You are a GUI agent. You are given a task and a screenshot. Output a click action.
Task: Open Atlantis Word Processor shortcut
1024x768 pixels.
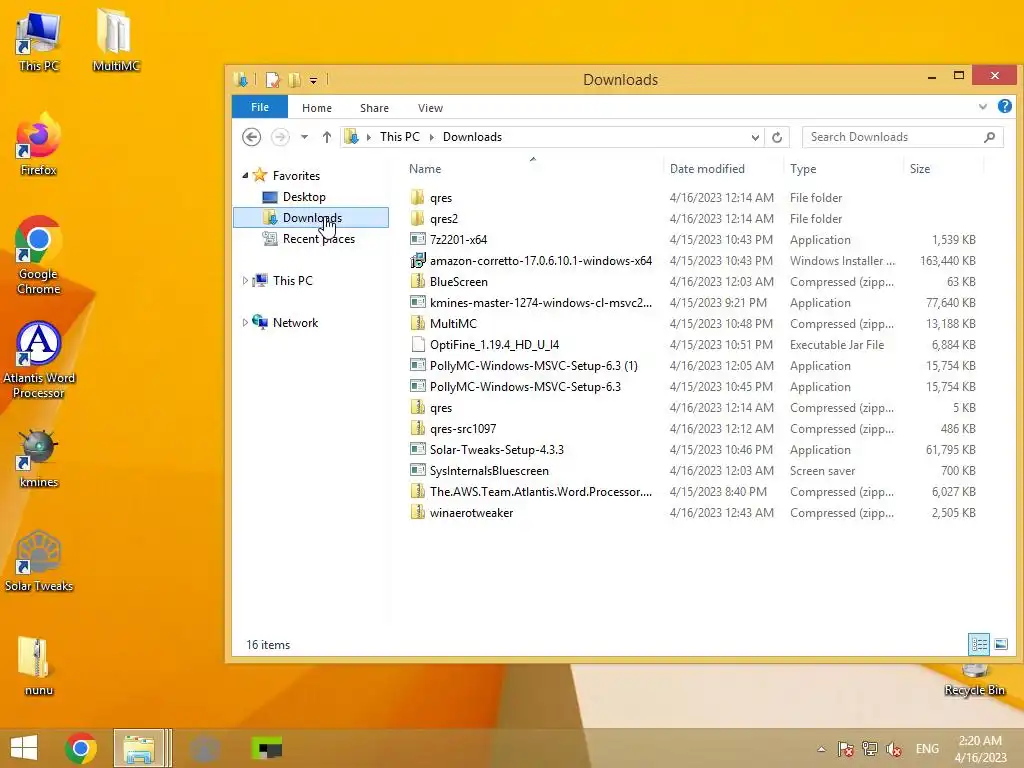pos(39,359)
